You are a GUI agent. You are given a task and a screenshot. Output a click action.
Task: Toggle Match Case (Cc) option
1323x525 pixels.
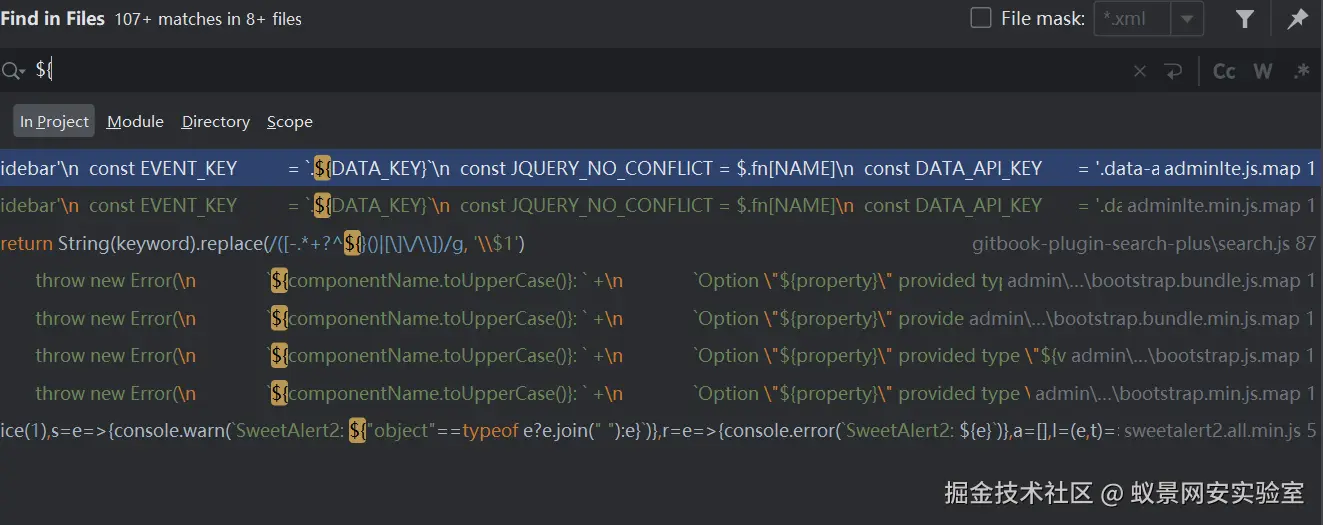pyautogui.click(x=1224, y=71)
